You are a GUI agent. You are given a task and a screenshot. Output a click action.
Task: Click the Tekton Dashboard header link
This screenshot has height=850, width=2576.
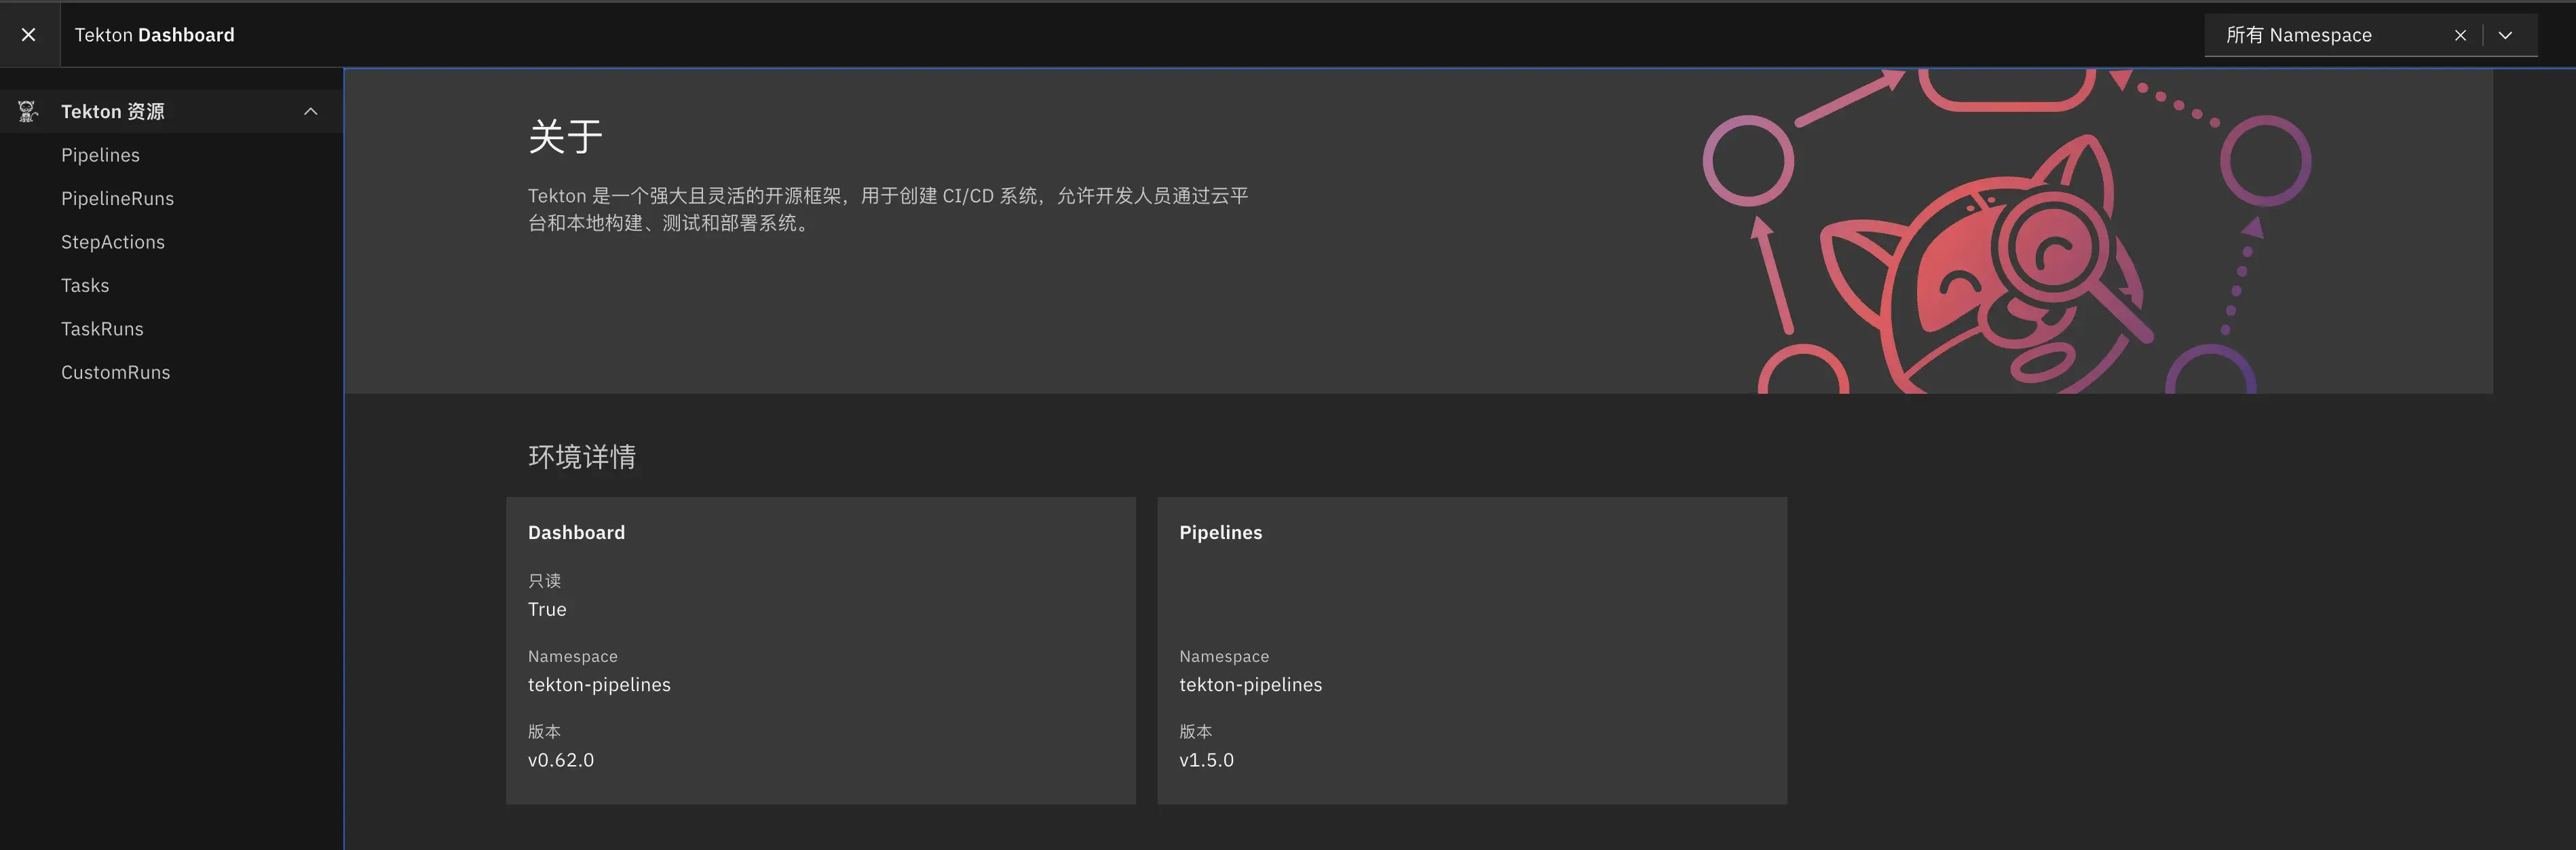point(154,35)
